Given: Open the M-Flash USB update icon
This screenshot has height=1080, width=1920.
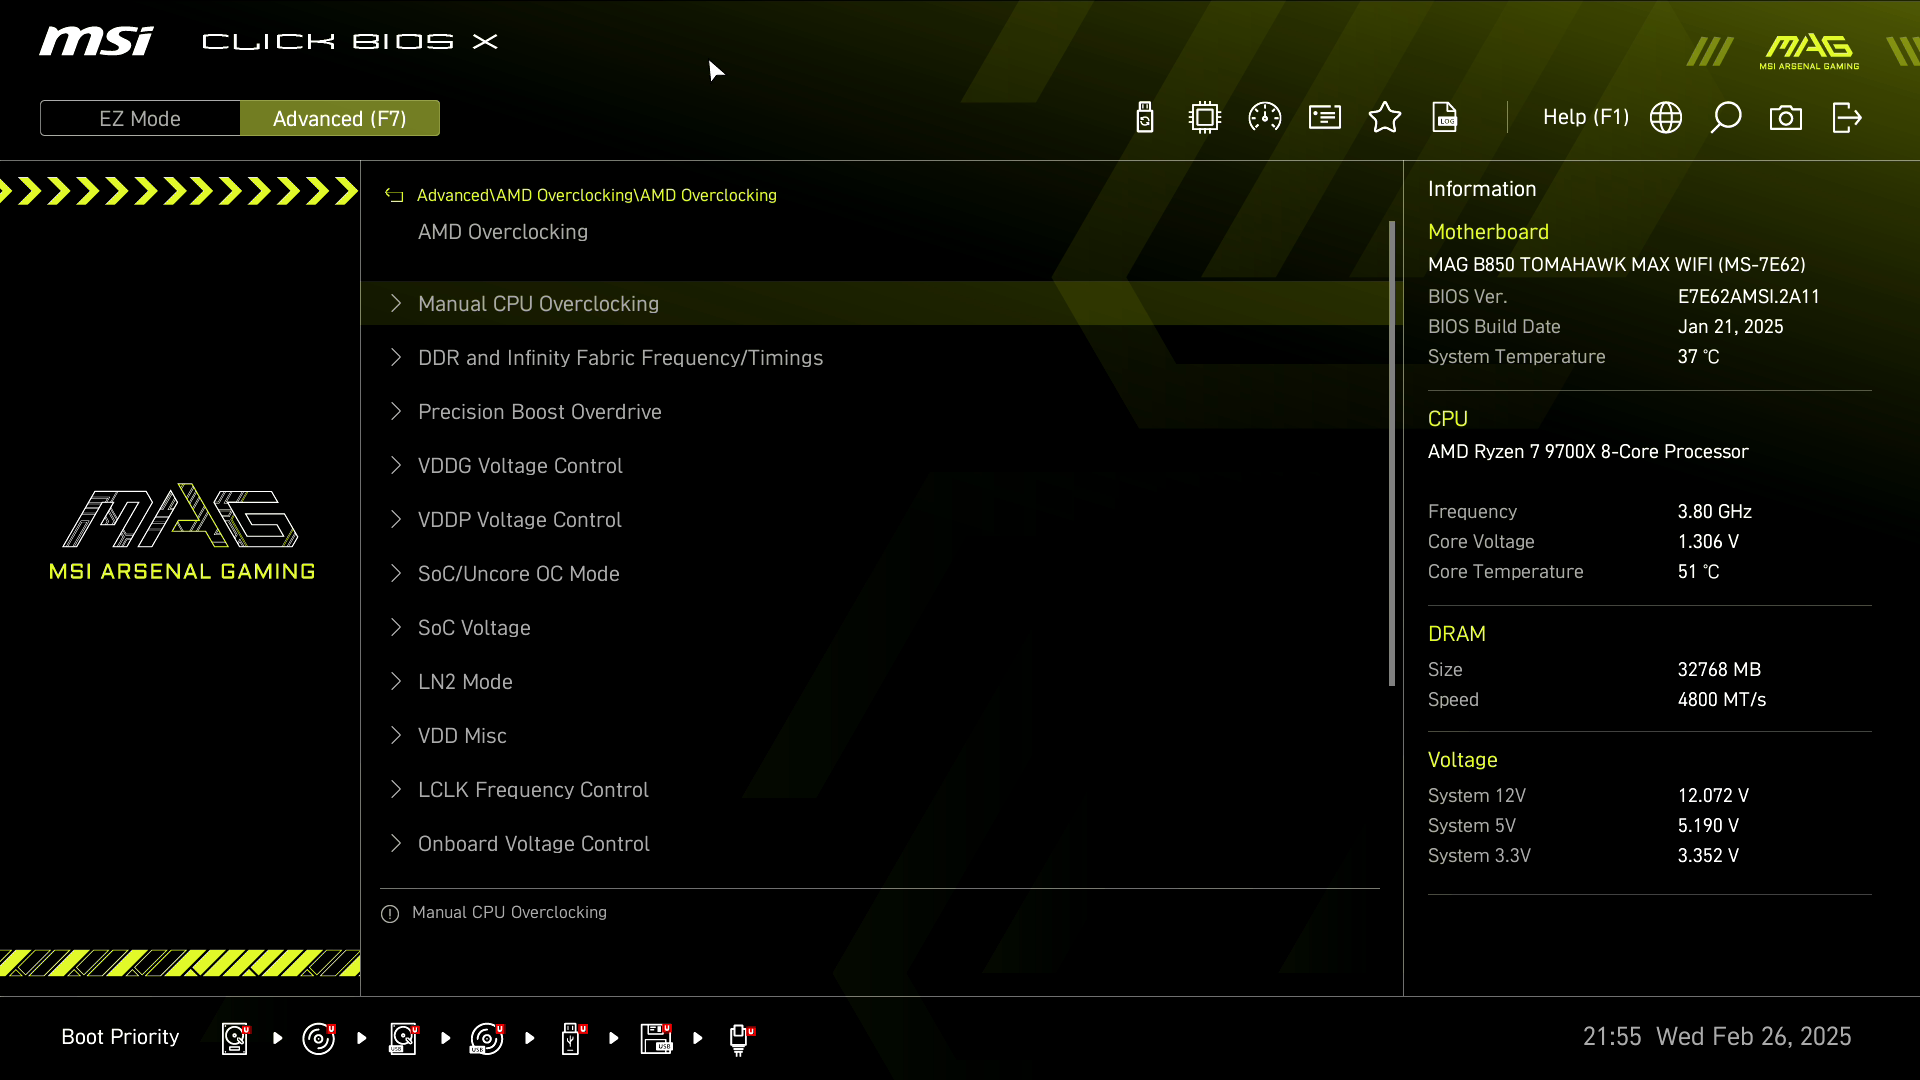Looking at the screenshot, I should (x=1145, y=118).
